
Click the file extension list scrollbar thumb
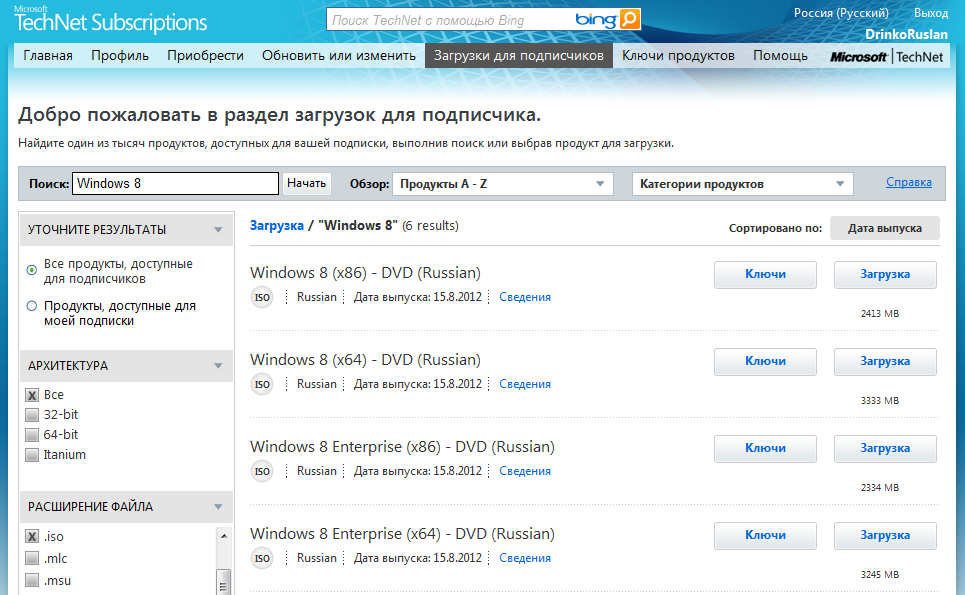click(x=224, y=582)
